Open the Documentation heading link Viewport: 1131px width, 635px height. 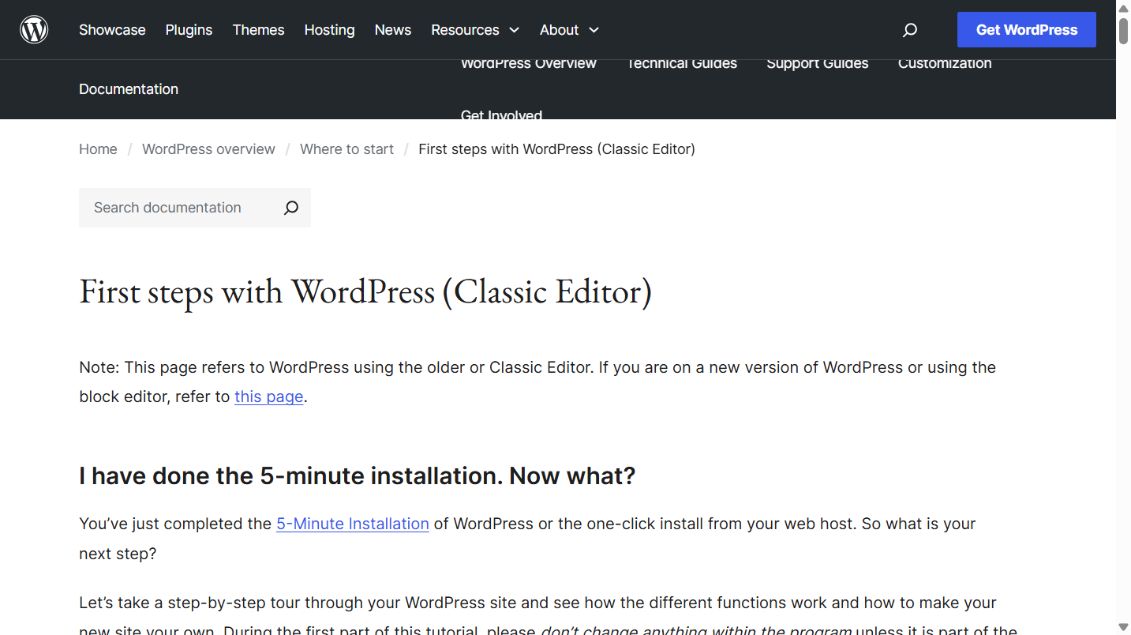coord(128,89)
